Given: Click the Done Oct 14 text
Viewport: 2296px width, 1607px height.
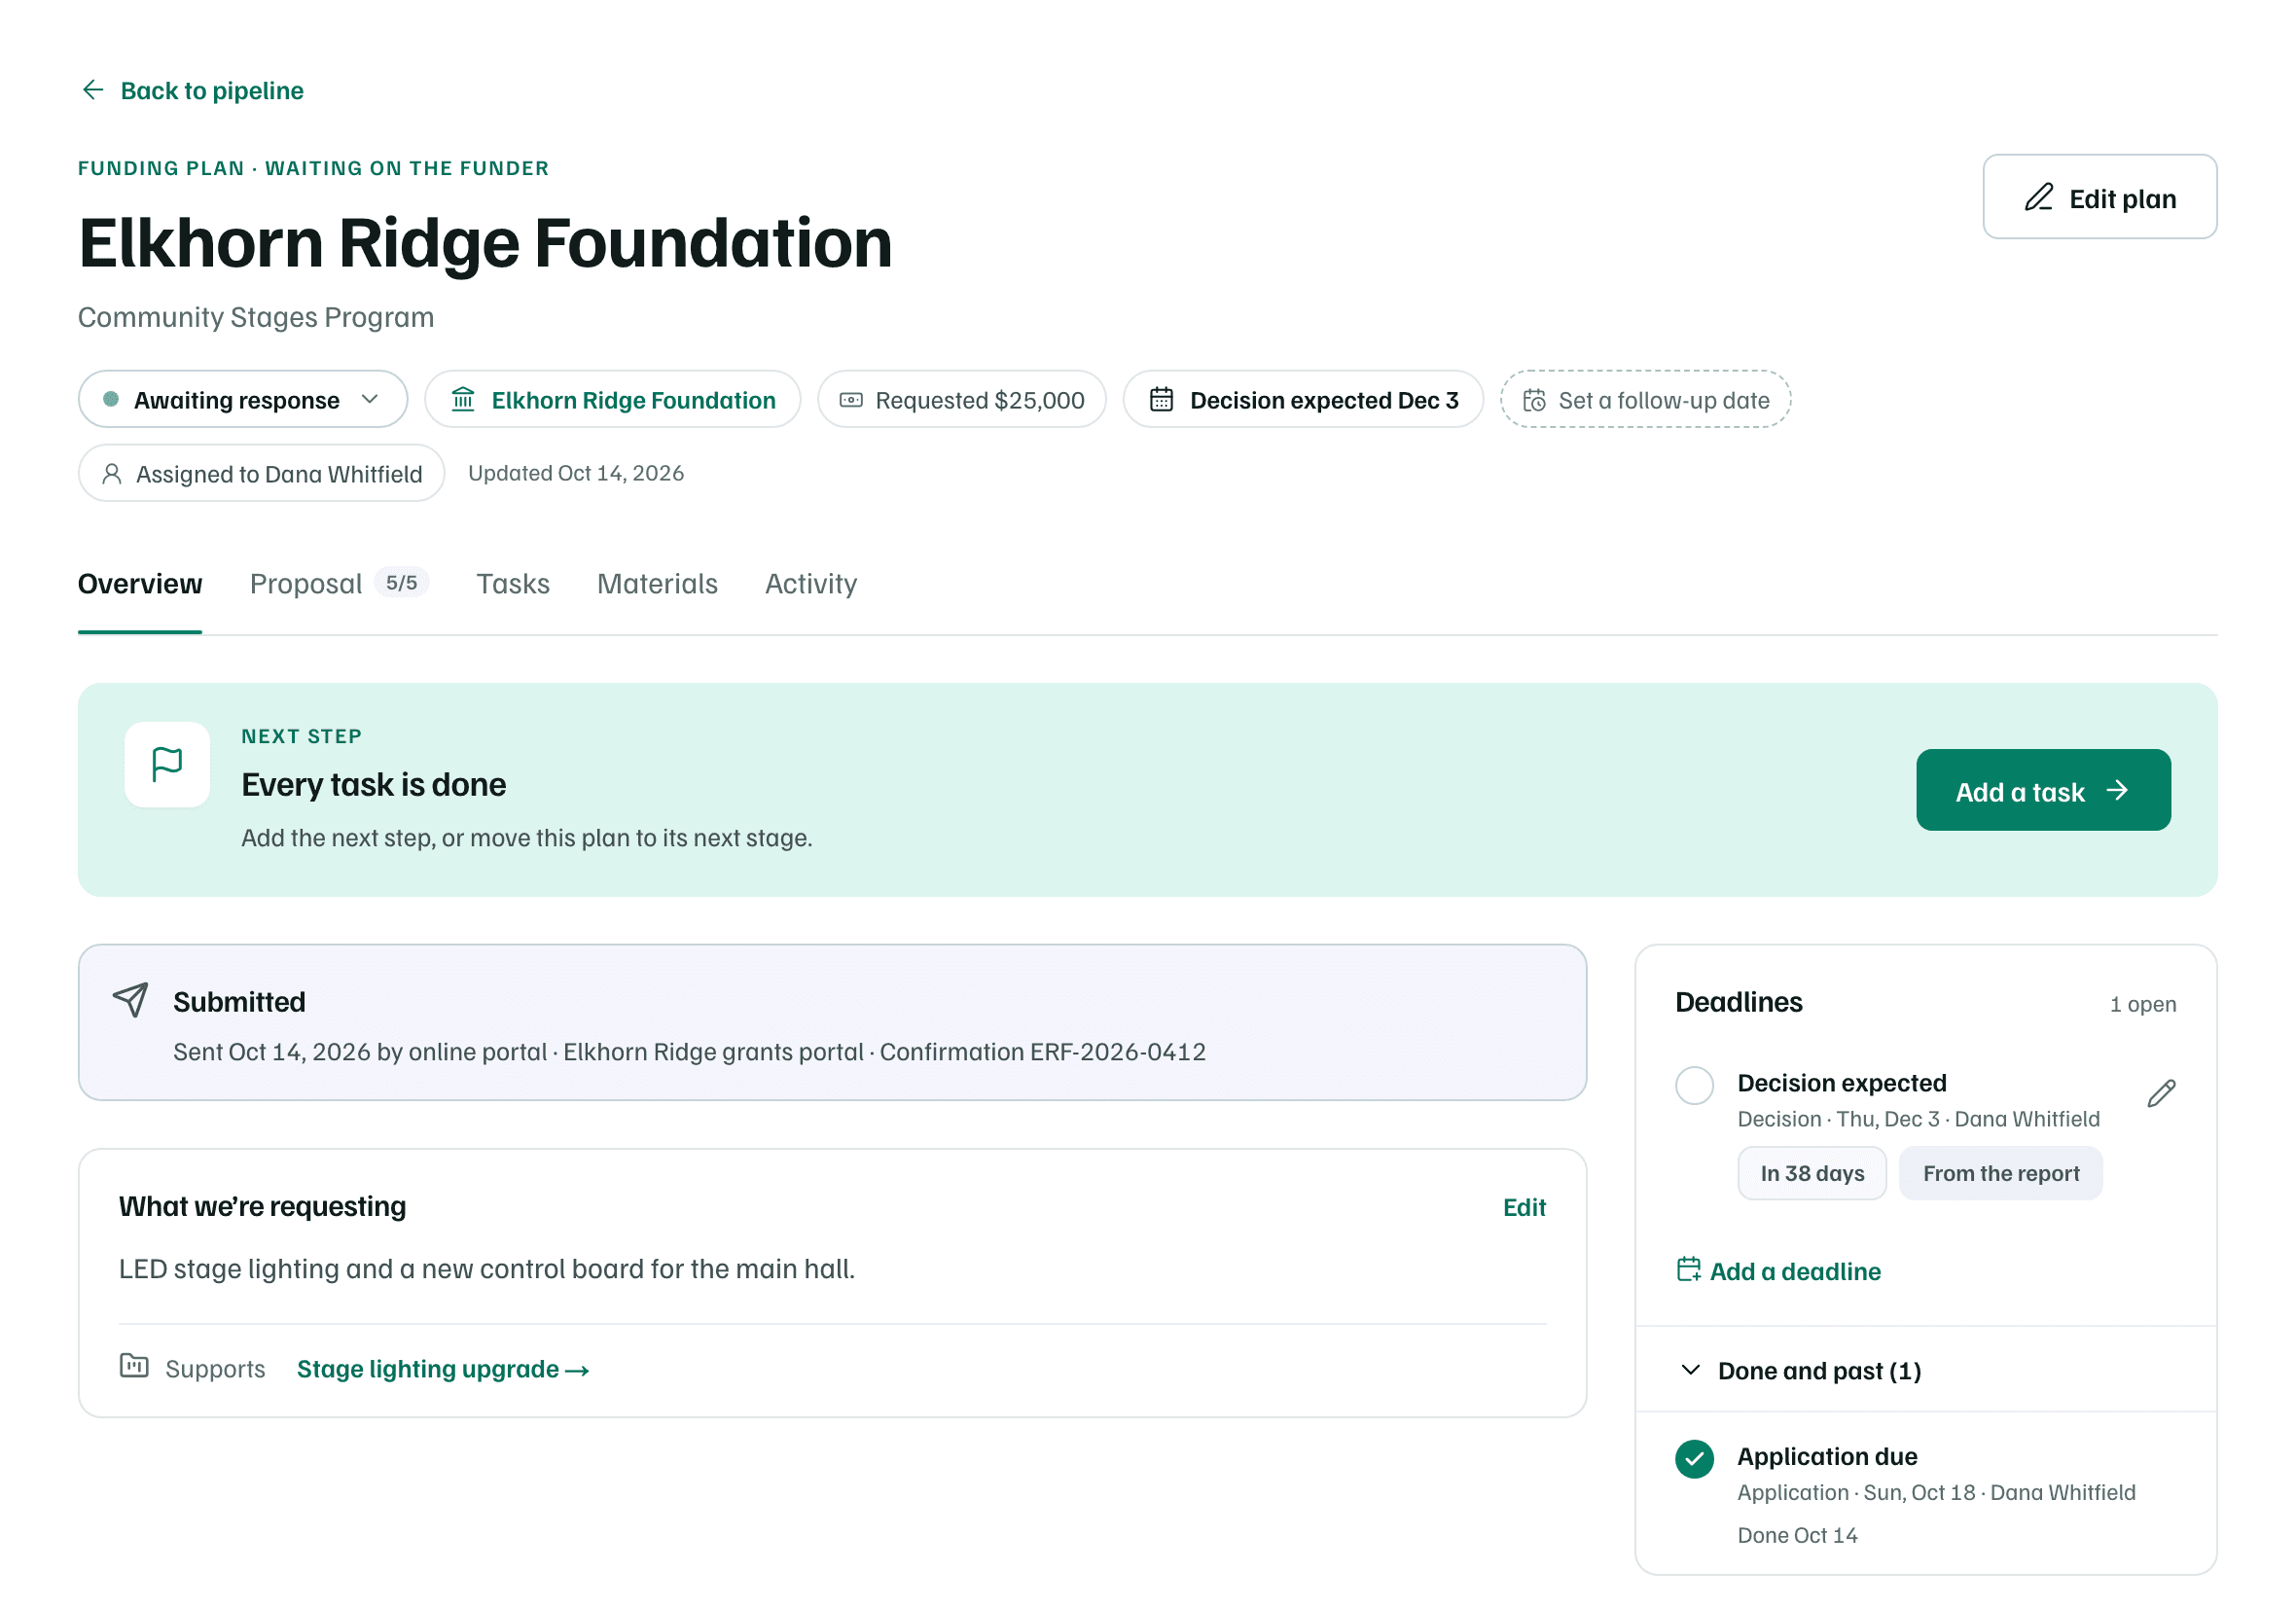Looking at the screenshot, I should [1797, 1536].
